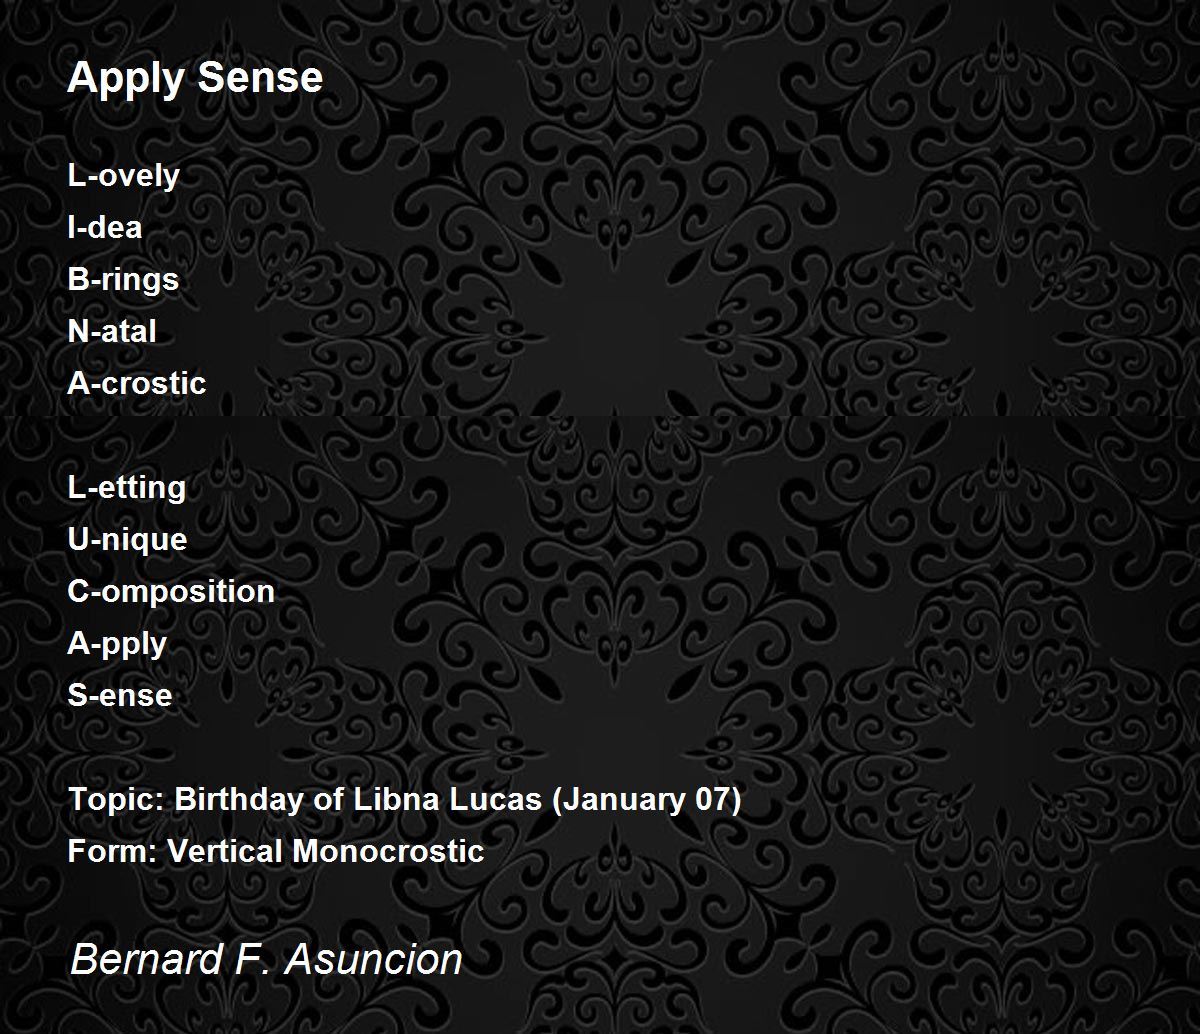1200x1034 pixels.
Task: Click the line S-ense
Action: 120,696
